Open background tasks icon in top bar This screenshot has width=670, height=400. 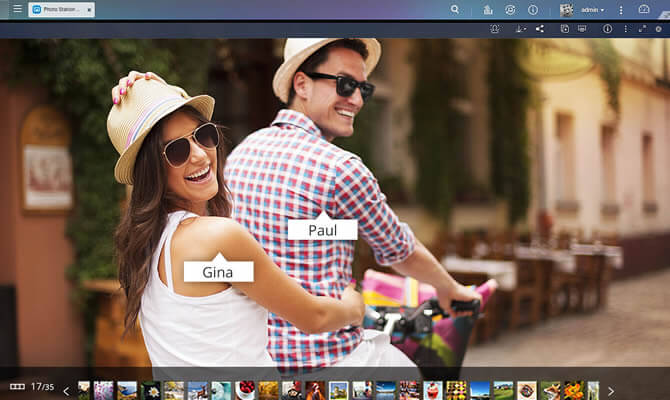click(x=488, y=9)
